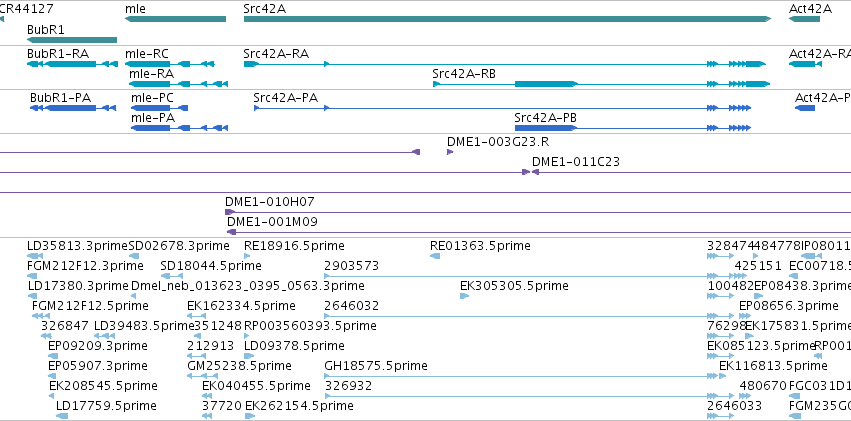Select the mle-PA protein glyph
The width and height of the screenshot is (851, 421).
pos(179,128)
